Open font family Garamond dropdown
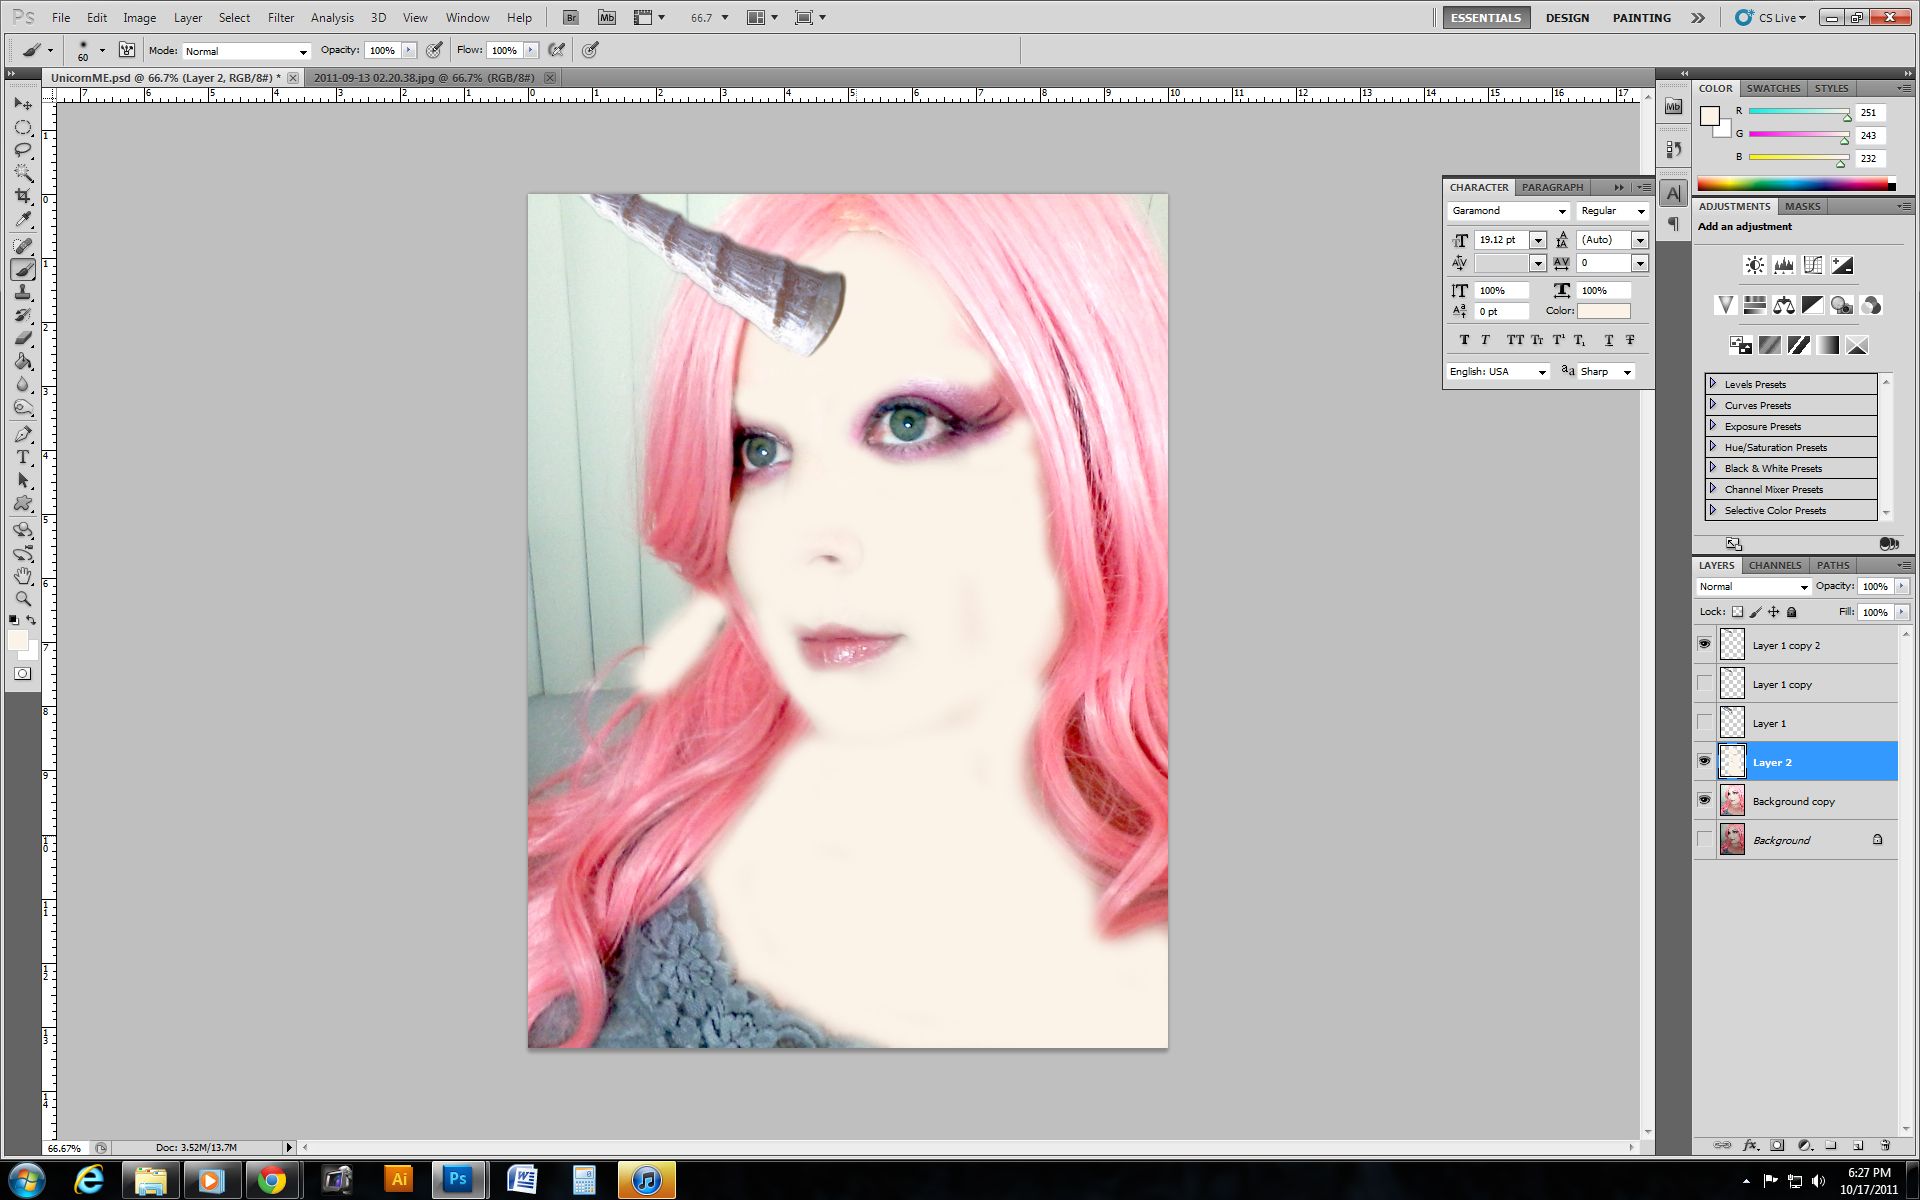The image size is (1920, 1200). [1508, 211]
